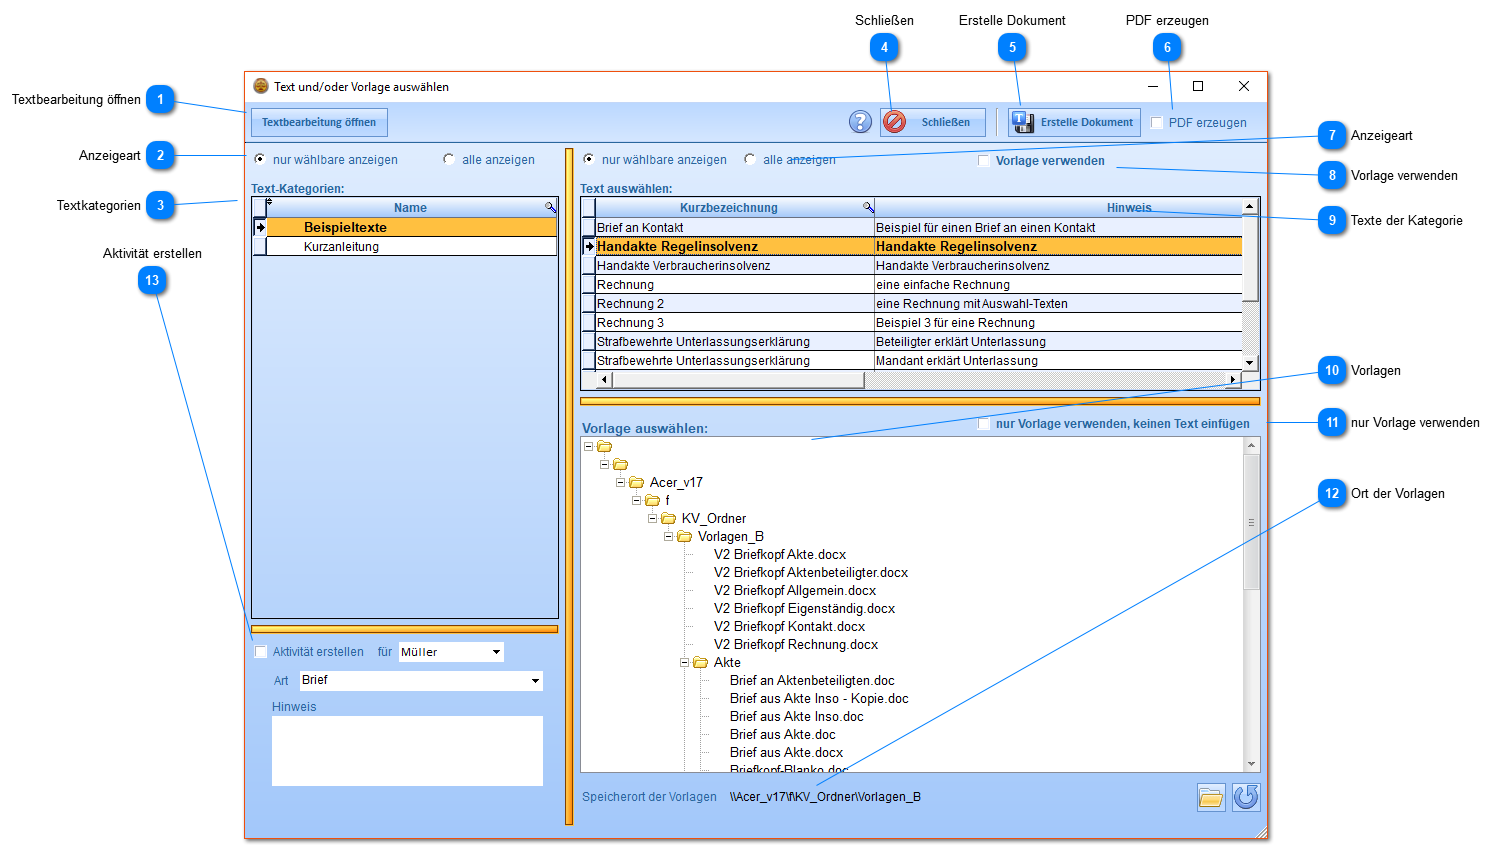This screenshot has width=1496, height=848.
Task: Click the Textbearbeitung öffnen button
Action: click(319, 122)
